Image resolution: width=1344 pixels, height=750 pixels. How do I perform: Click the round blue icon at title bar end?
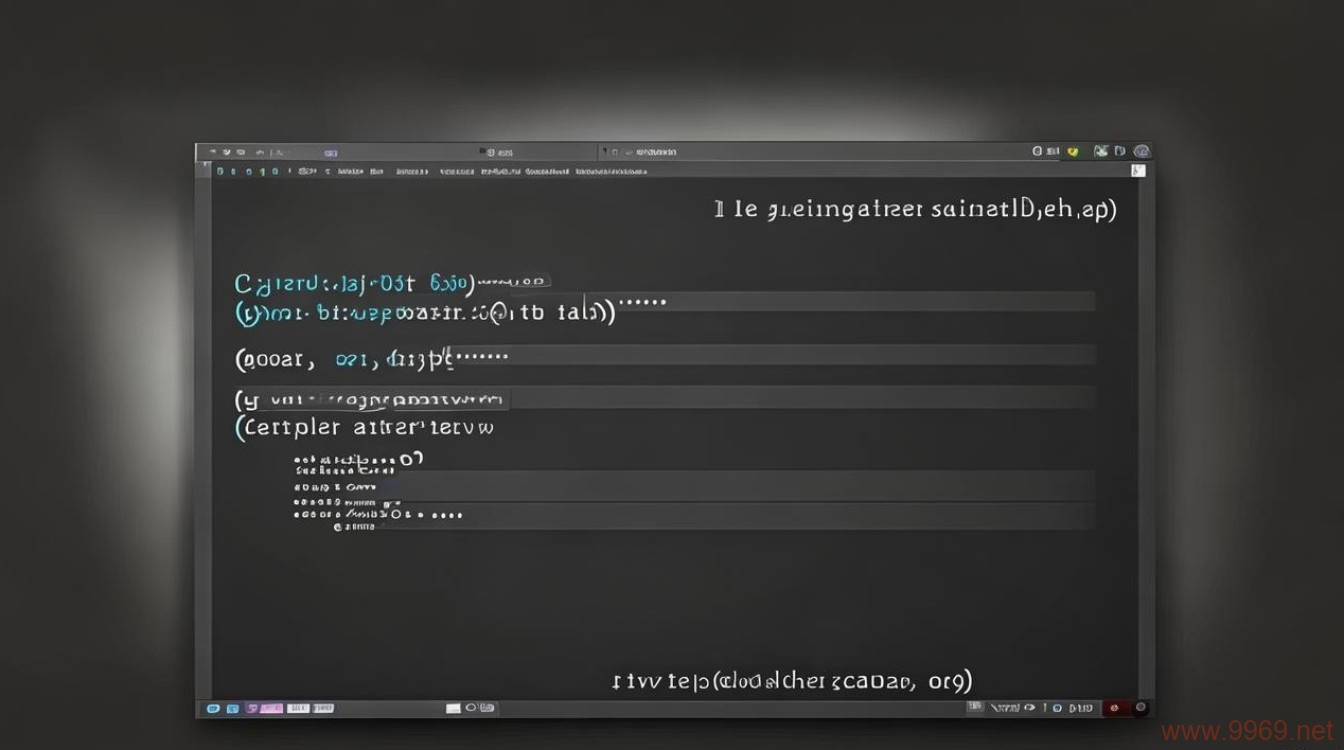click(1142, 152)
